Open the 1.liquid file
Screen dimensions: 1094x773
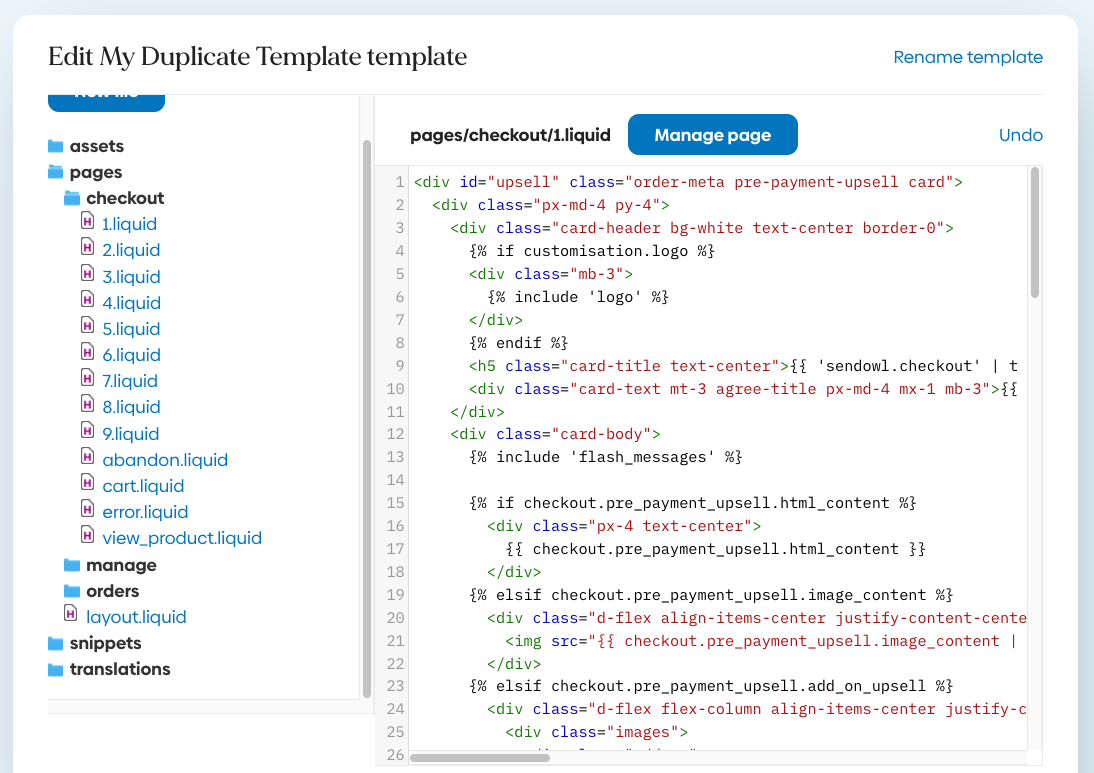tap(130, 224)
